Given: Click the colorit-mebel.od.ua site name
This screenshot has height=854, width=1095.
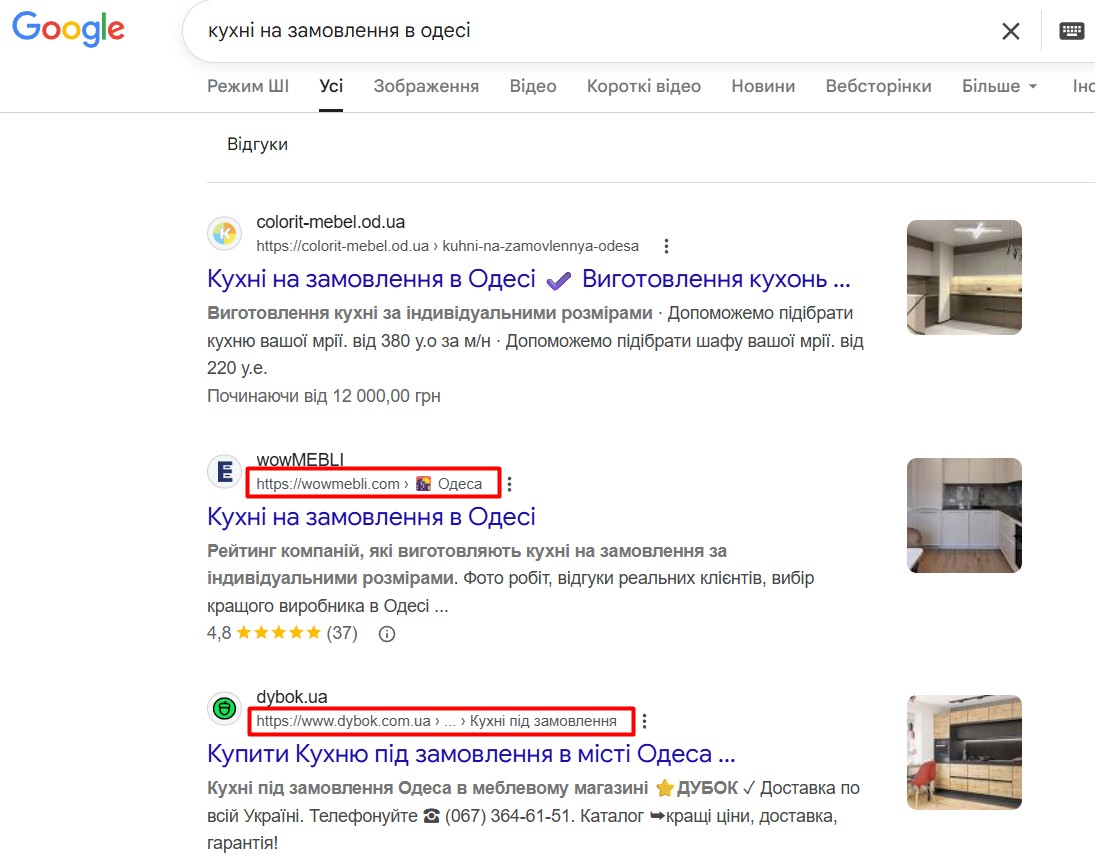Looking at the screenshot, I should point(330,222).
